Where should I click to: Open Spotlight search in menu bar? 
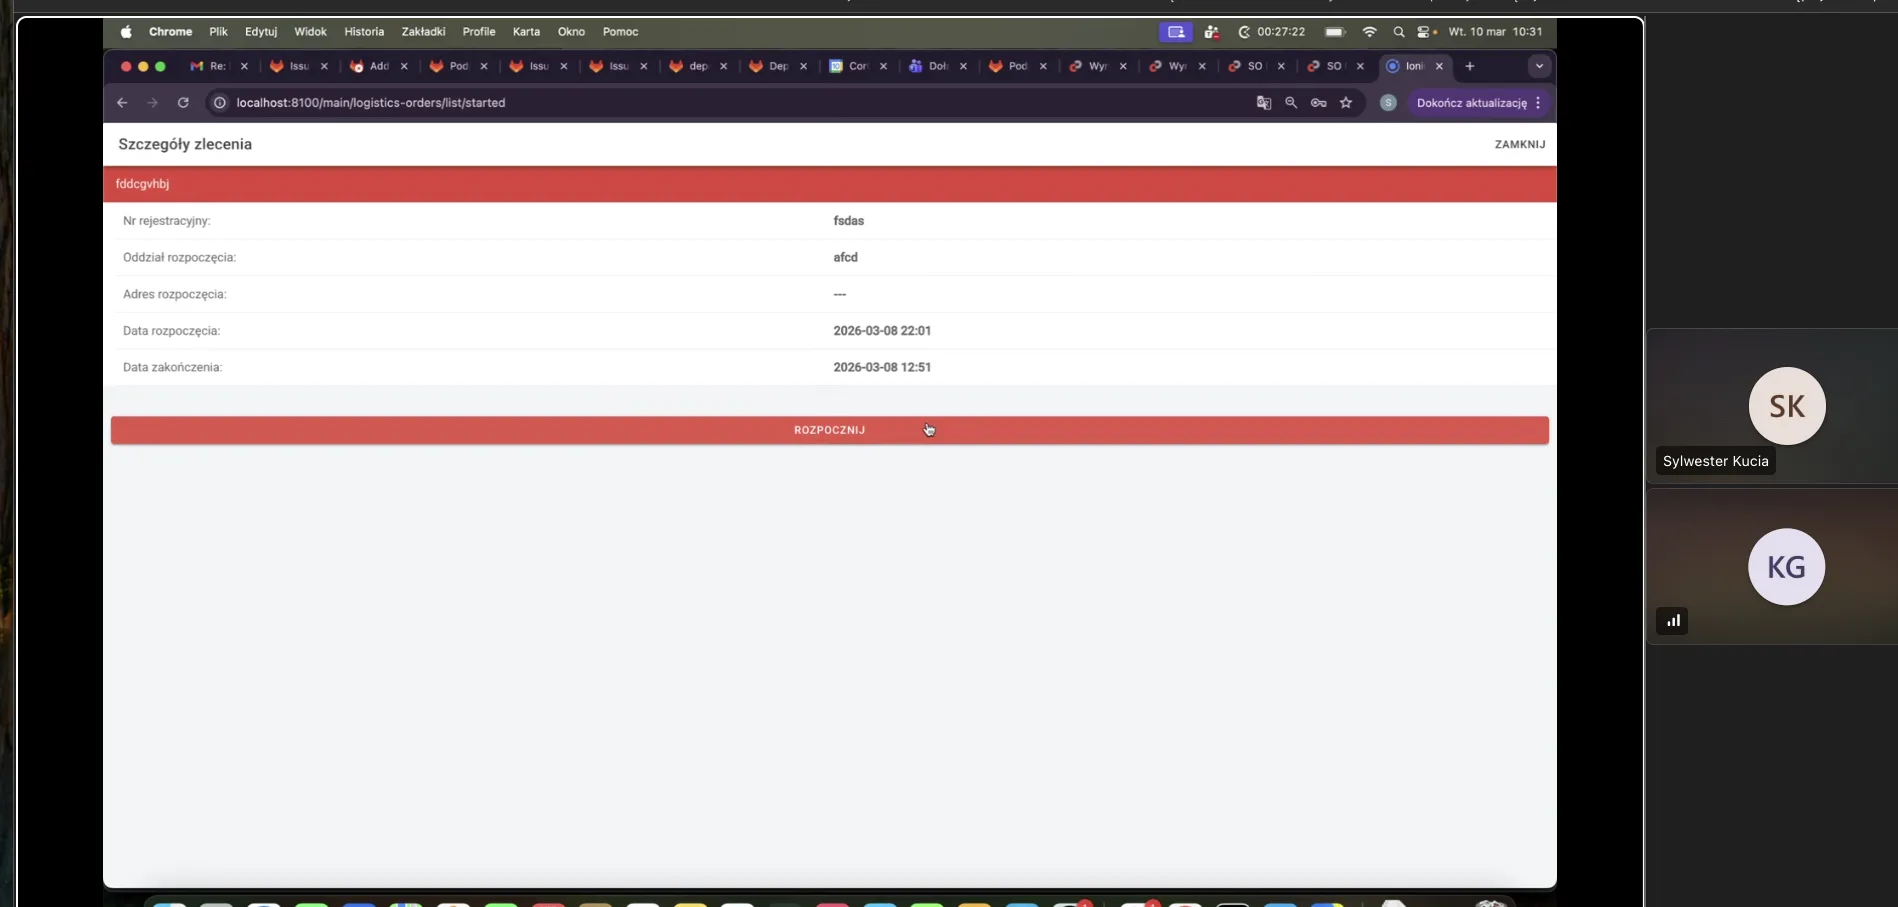1399,32
